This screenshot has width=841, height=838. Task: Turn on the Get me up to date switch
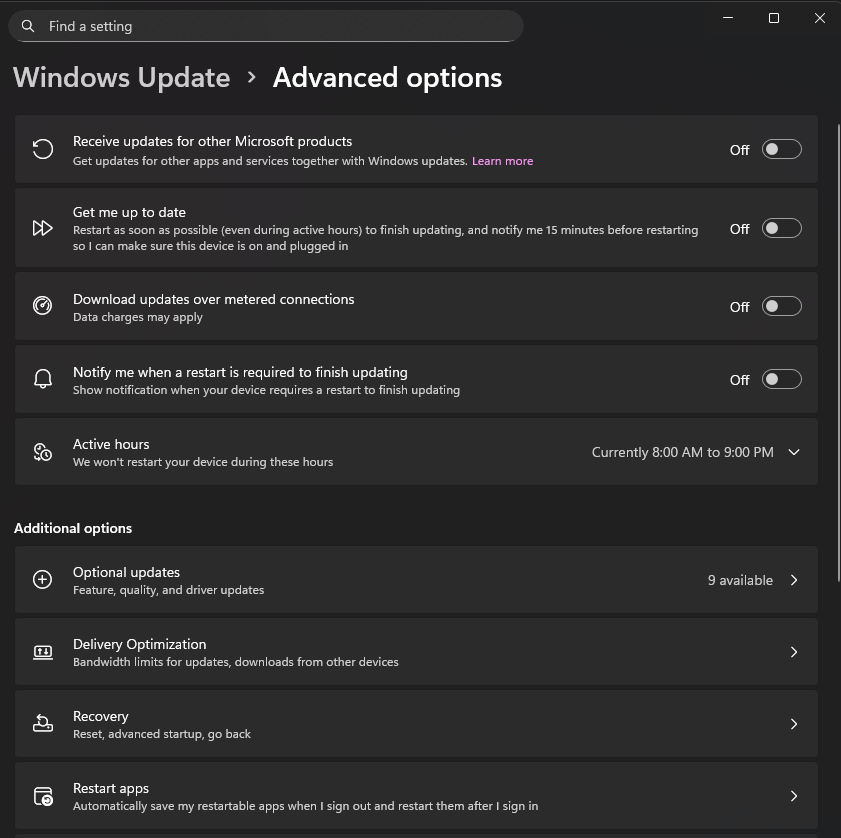(x=781, y=228)
